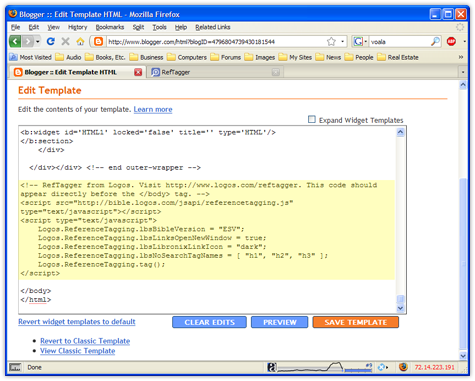The height and width of the screenshot is (381, 475).
Task: Click the Stop loading X icon
Action: coord(65,41)
